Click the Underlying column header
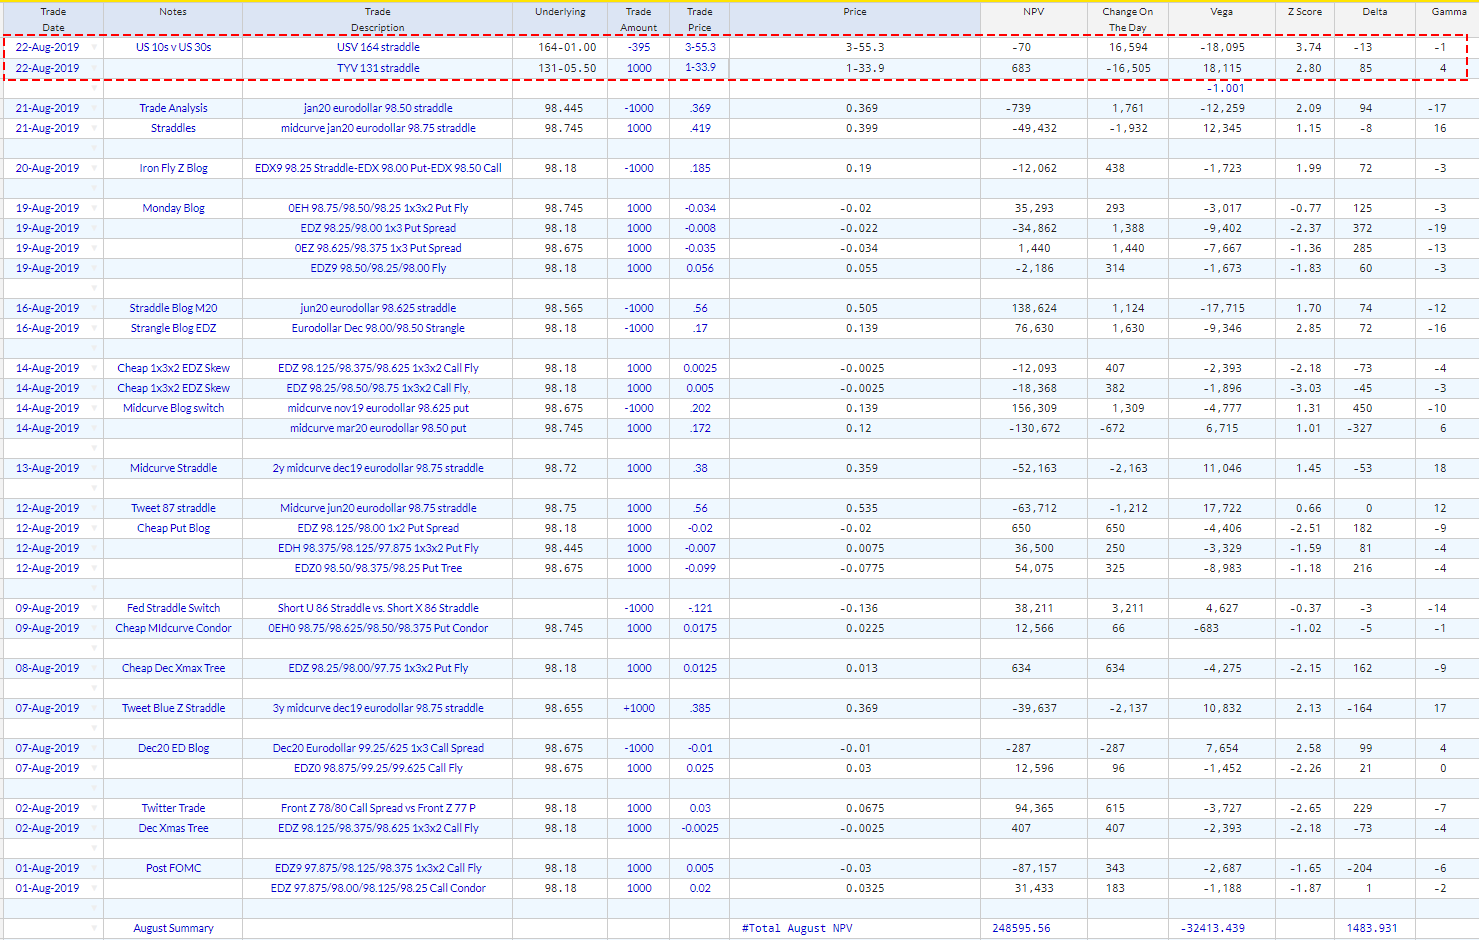The height and width of the screenshot is (940, 1479). [x=560, y=19]
